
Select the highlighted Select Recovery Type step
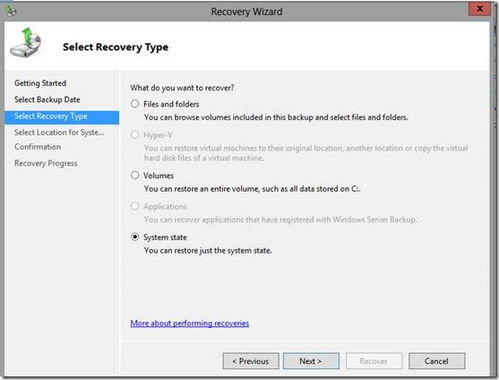click(x=62, y=117)
